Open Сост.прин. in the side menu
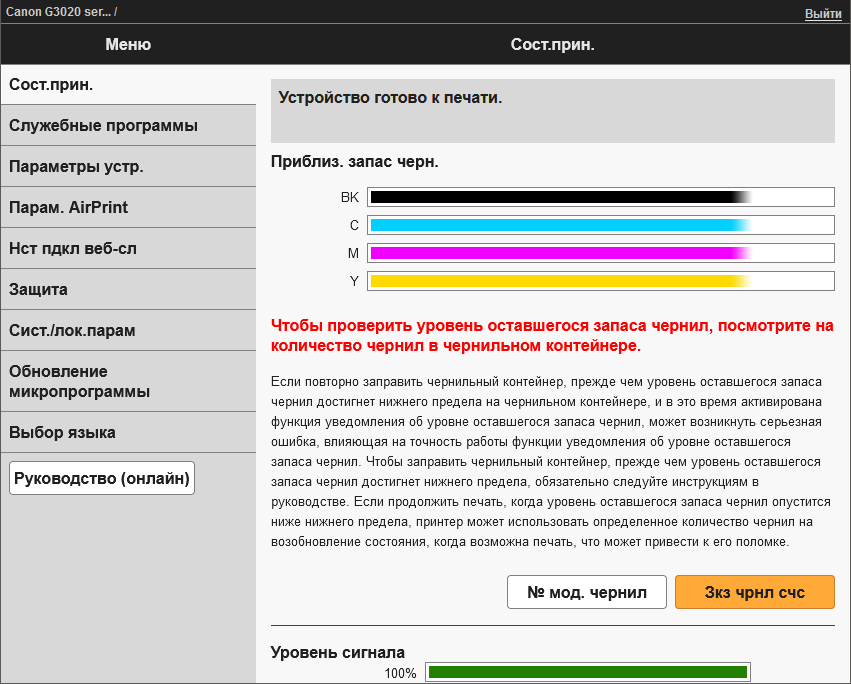 128,84
